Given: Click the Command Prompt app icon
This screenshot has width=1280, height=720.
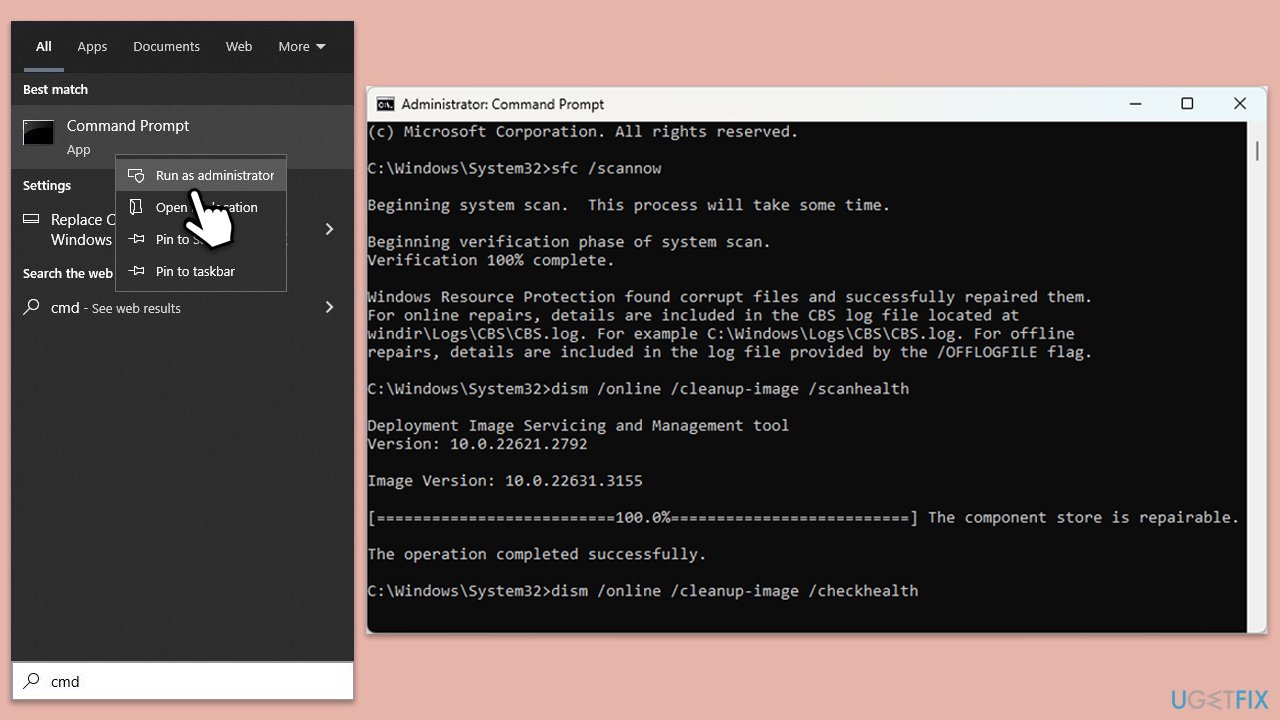Looking at the screenshot, I should (39, 133).
